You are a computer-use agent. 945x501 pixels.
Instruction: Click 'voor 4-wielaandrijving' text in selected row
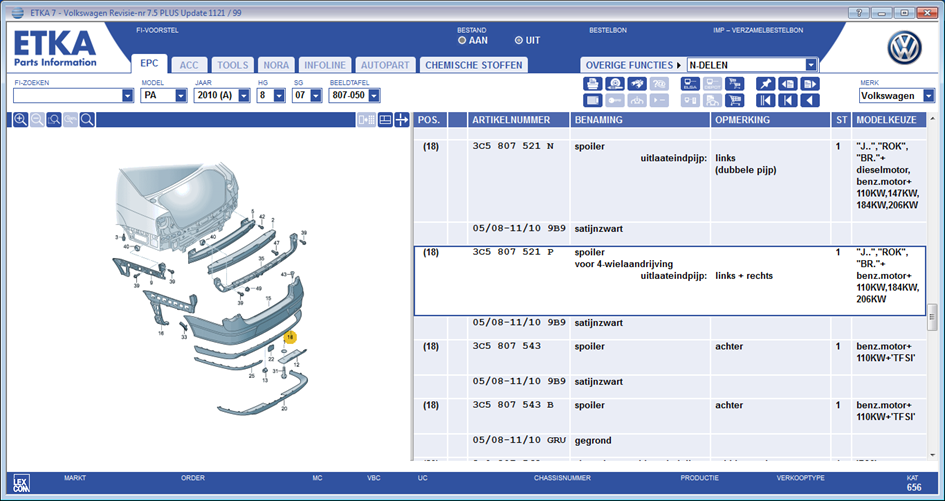pyautogui.click(x=624, y=264)
